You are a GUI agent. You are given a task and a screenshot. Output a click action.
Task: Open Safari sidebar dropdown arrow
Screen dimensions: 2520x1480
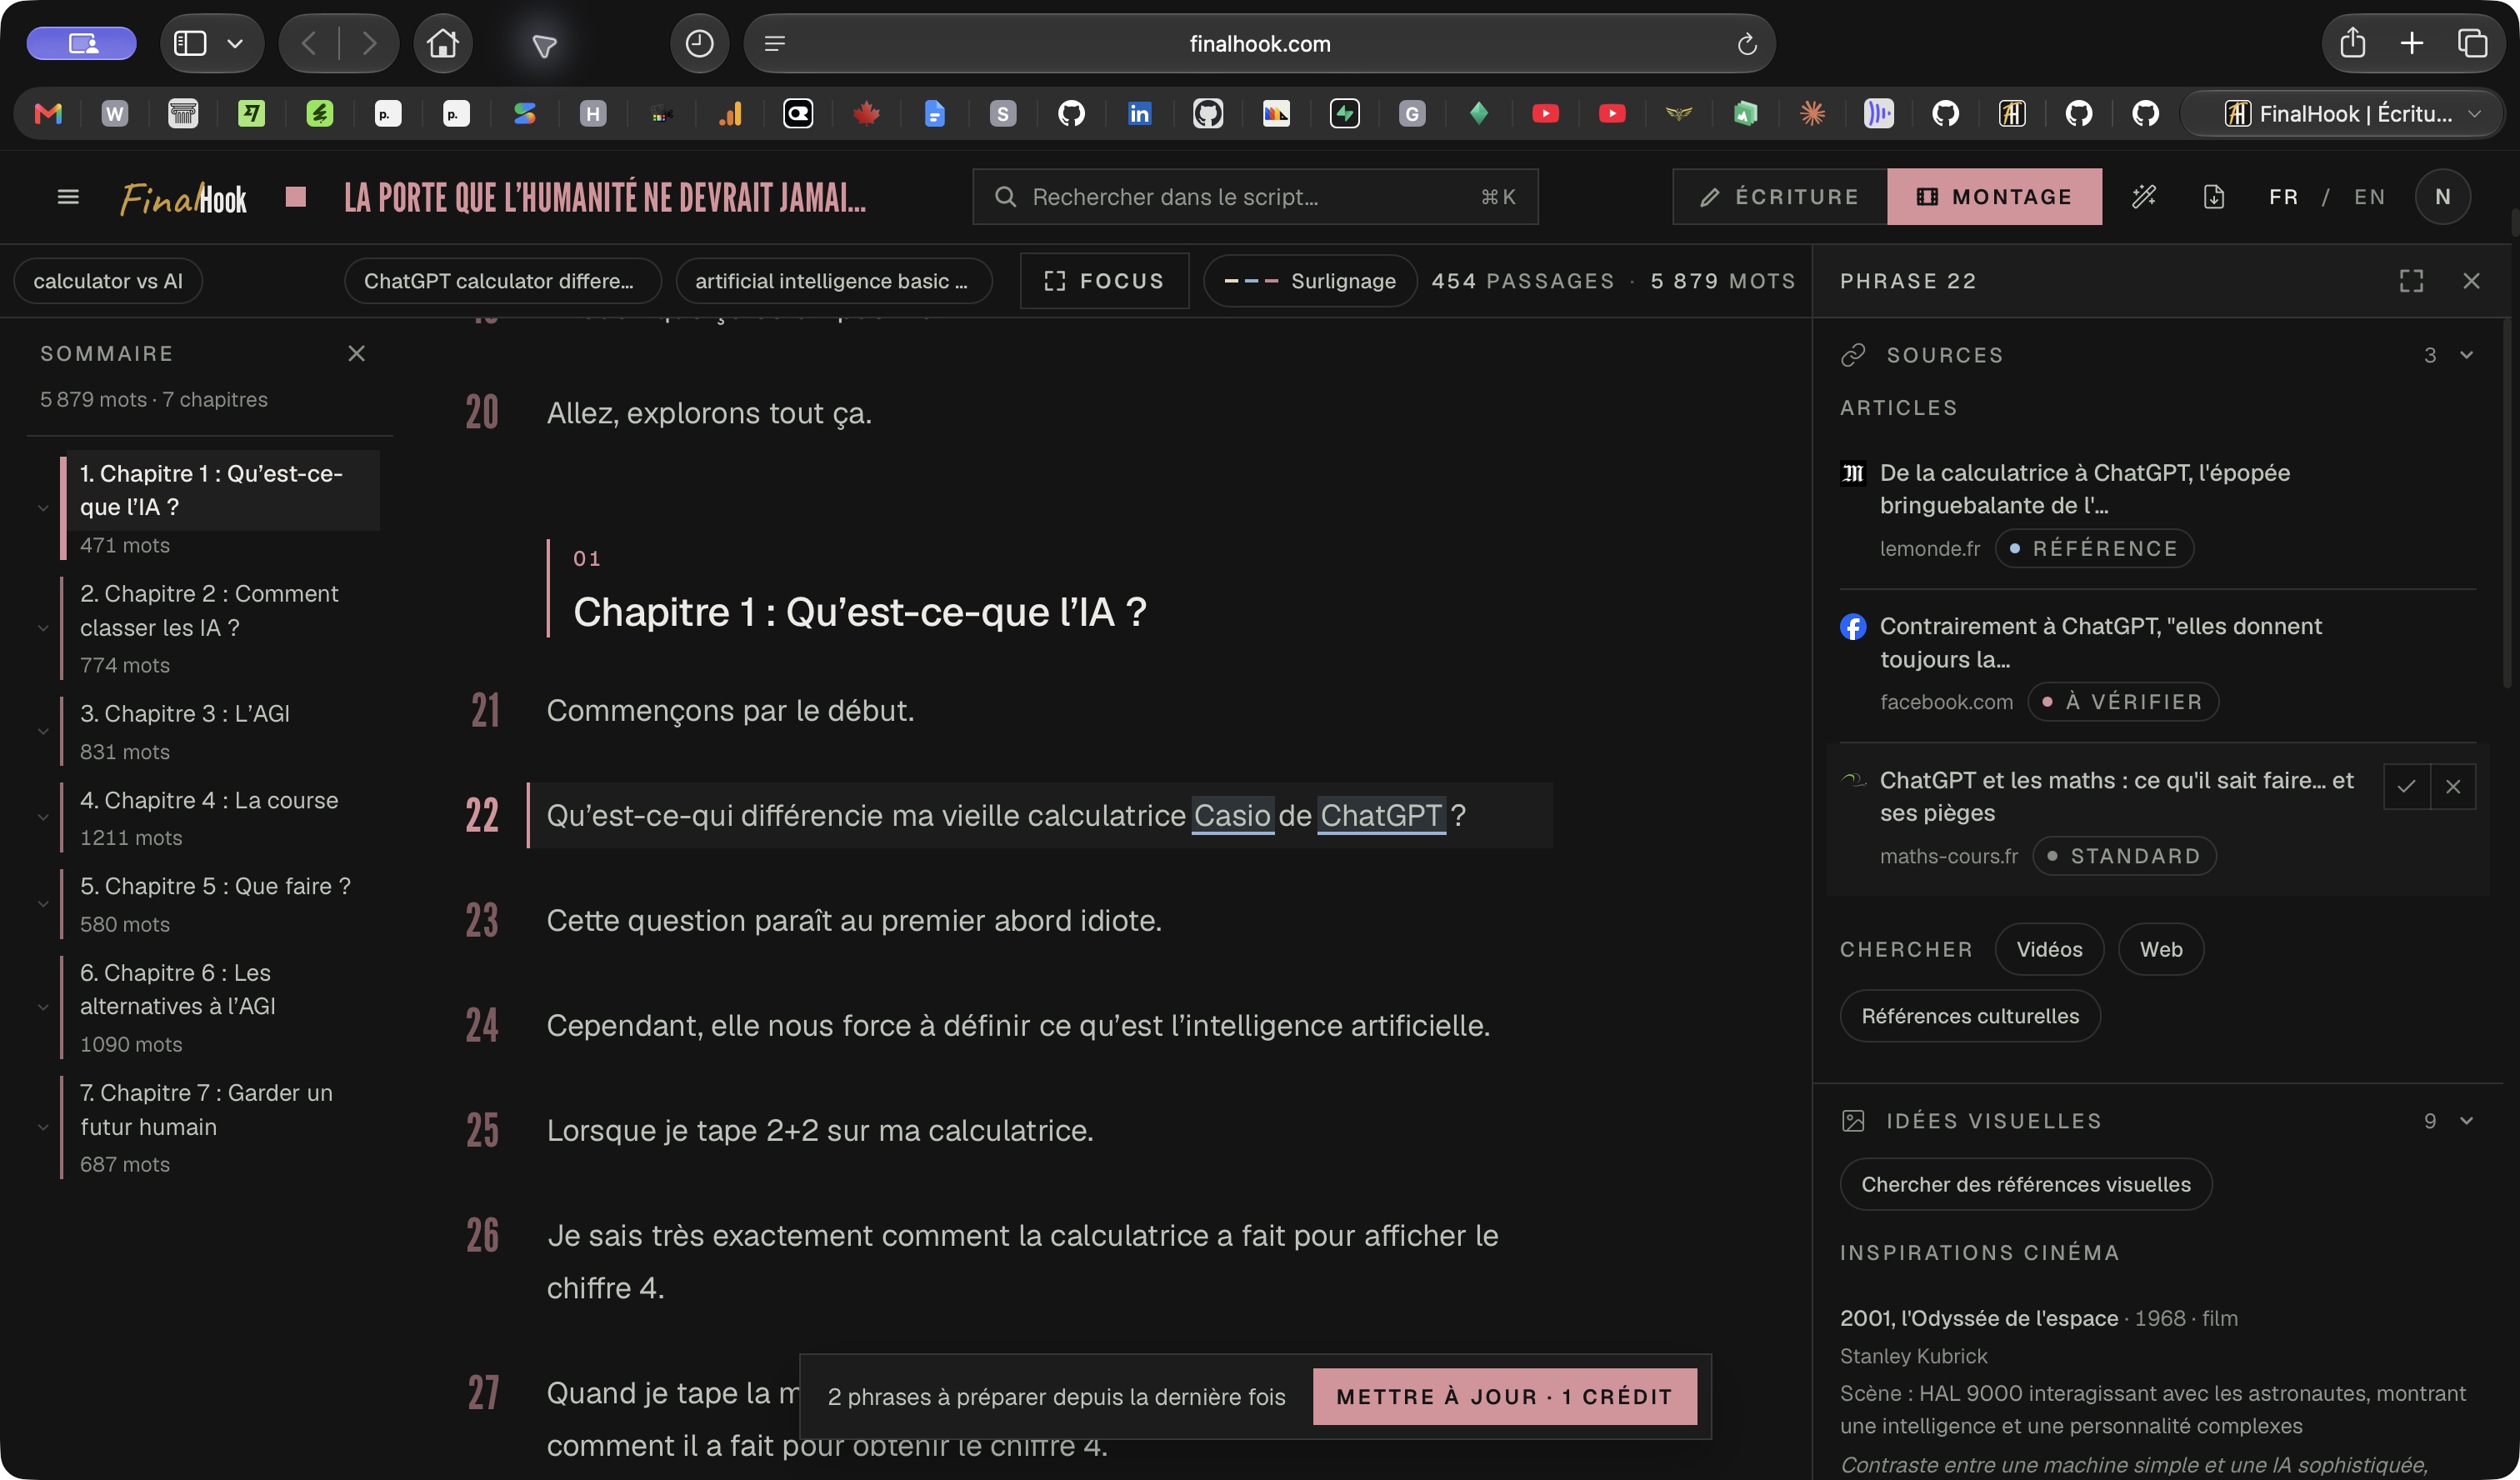click(235, 43)
